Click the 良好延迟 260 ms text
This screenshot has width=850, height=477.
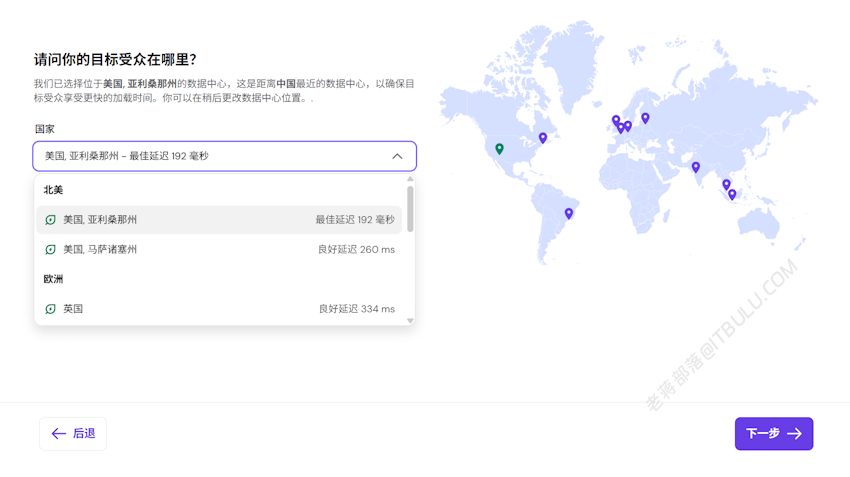[x=356, y=249]
